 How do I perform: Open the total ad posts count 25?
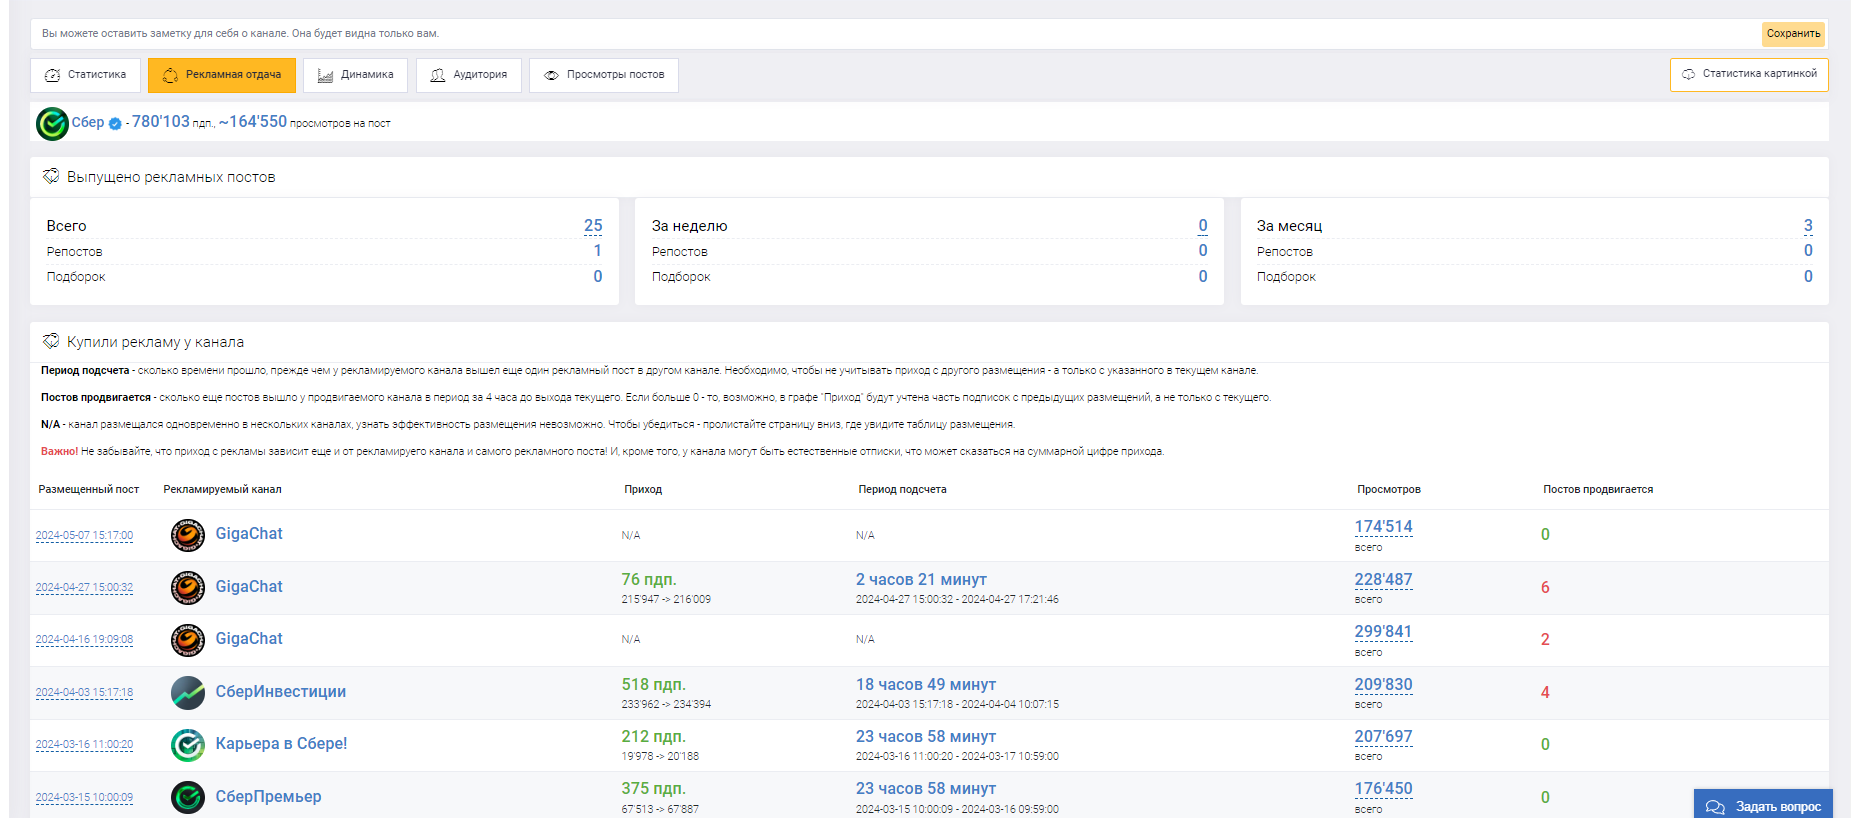(593, 226)
